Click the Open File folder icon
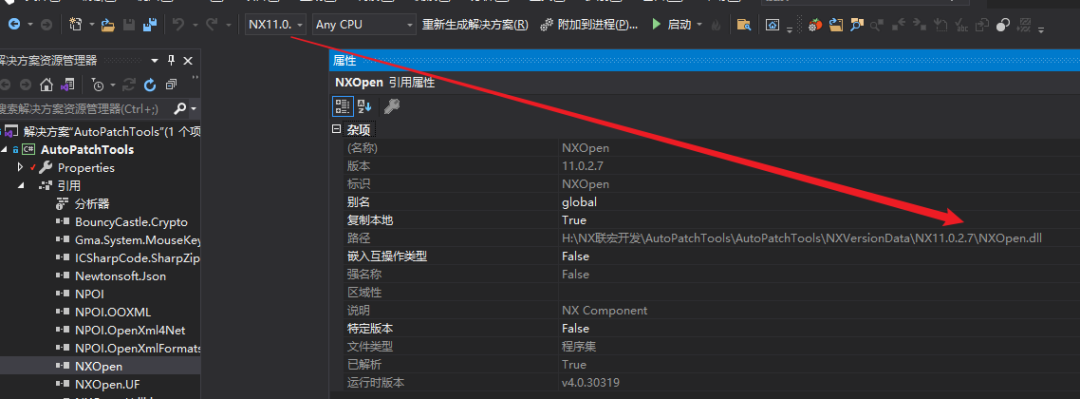 pos(108,25)
